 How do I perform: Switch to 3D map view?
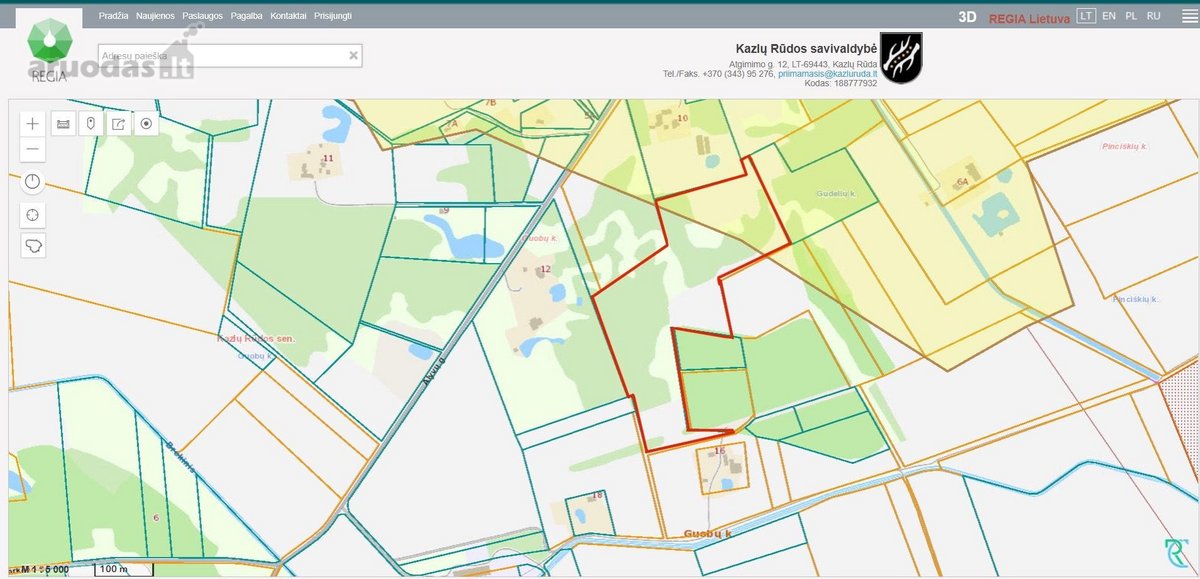(x=967, y=17)
